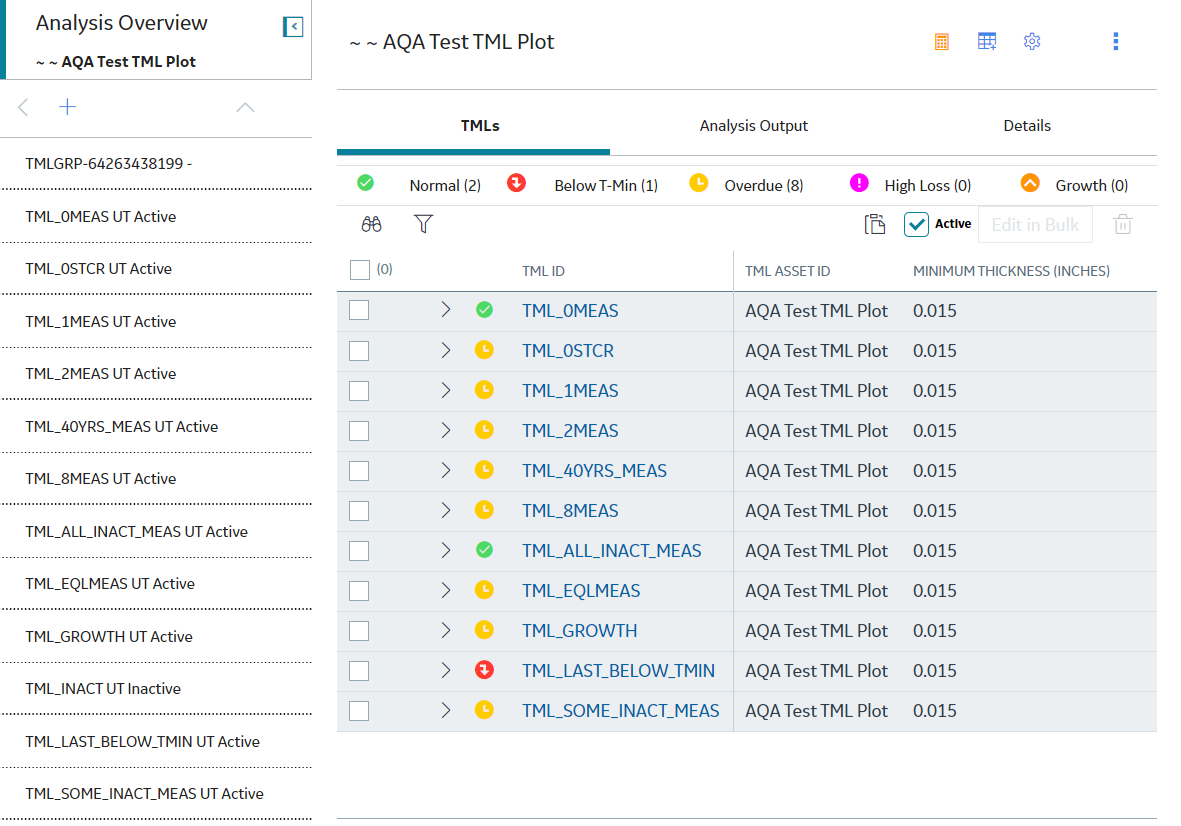Open the blue table grid icon
The image size is (1181, 826).
[987, 41]
